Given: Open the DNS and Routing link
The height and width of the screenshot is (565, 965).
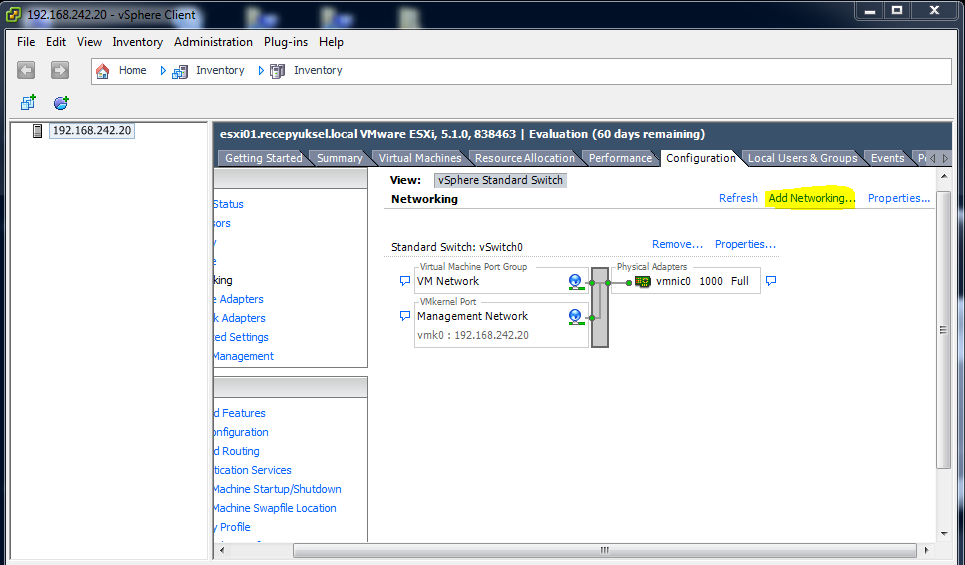Looking at the screenshot, I should click(x=237, y=451).
